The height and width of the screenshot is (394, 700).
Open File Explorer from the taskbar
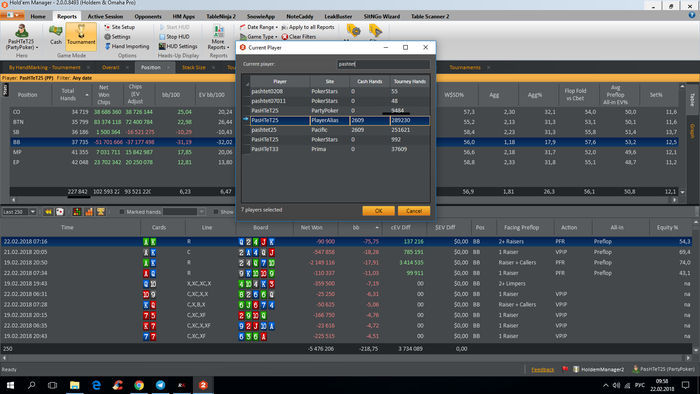(75, 385)
